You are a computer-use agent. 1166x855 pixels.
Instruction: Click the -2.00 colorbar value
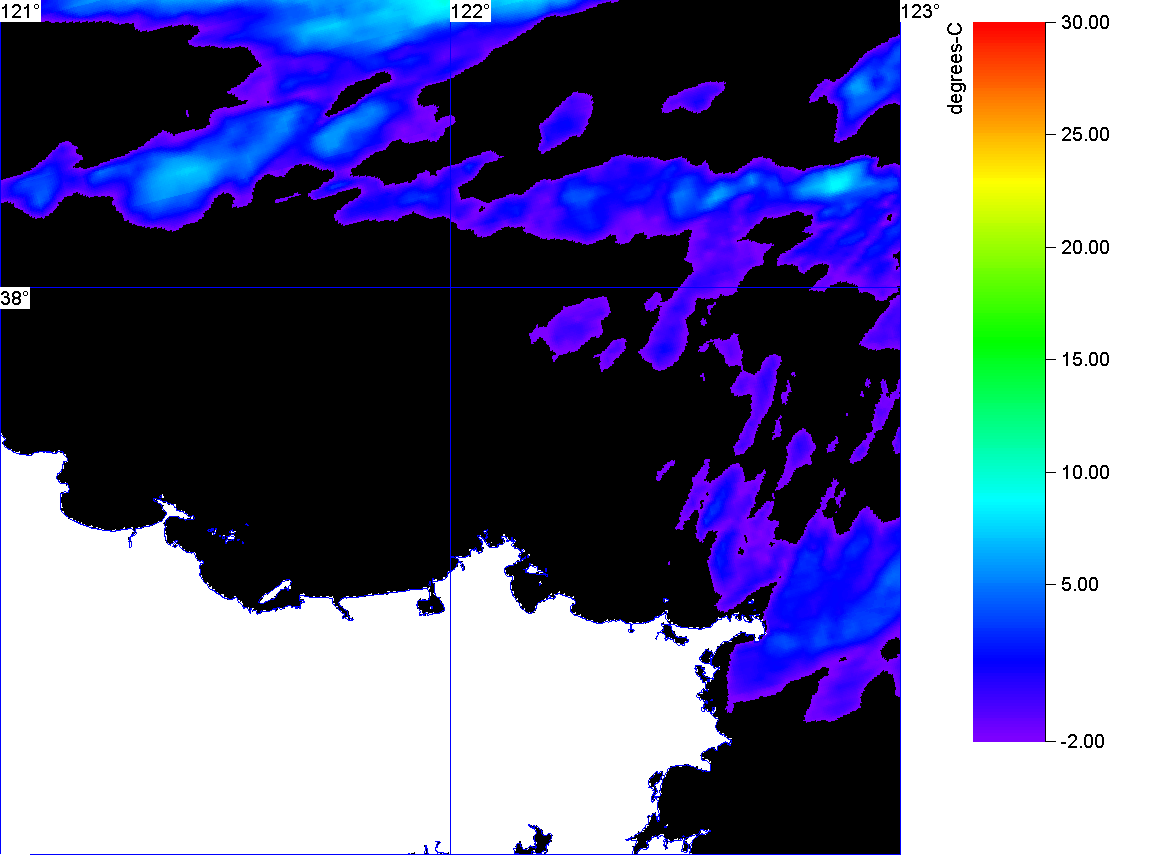point(1082,741)
